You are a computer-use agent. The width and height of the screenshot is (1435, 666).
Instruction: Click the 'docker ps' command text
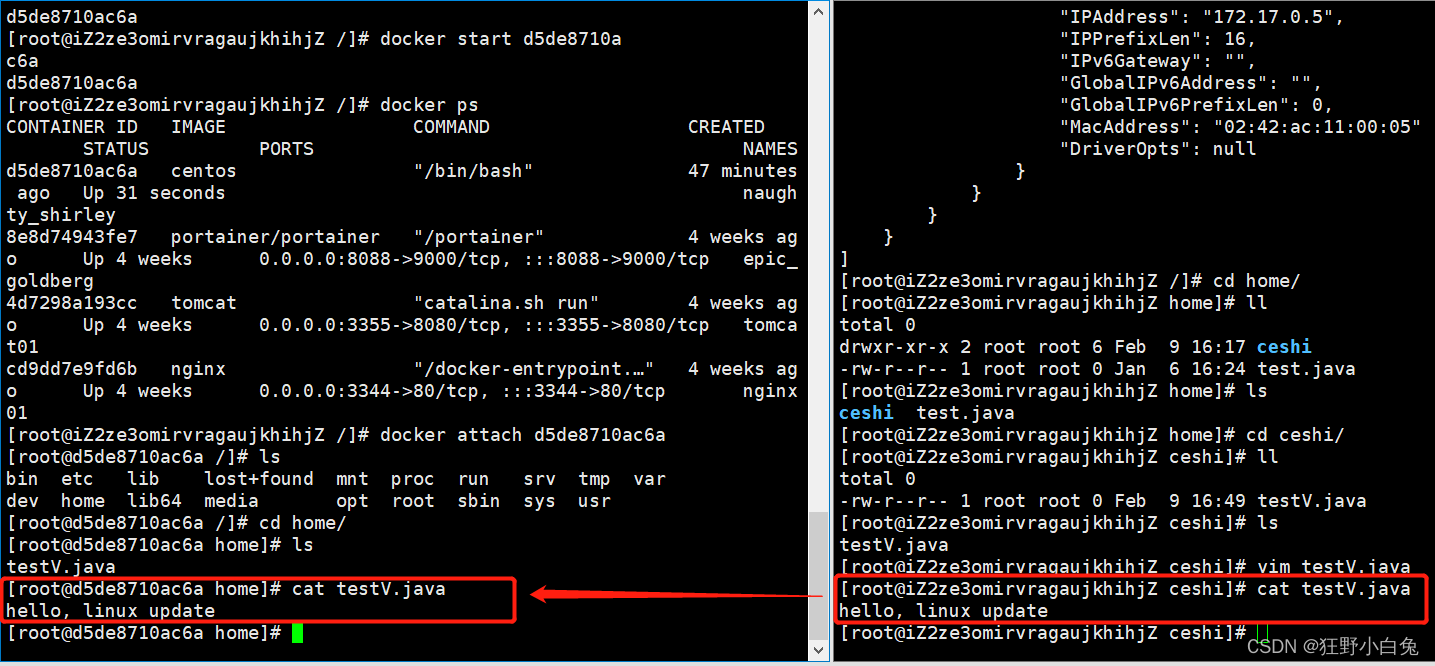429,105
